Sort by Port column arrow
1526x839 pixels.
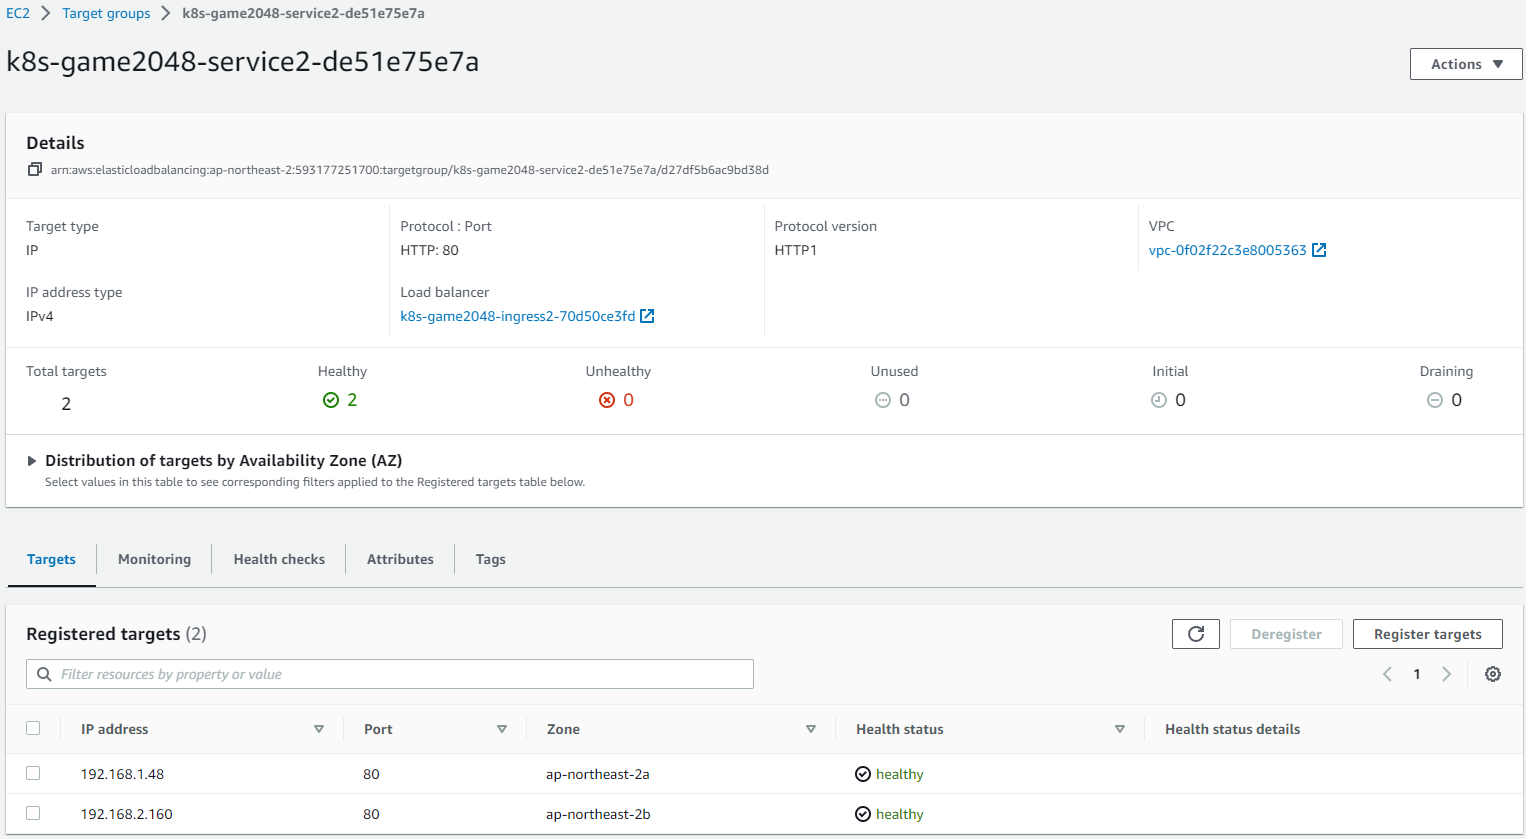coord(502,729)
